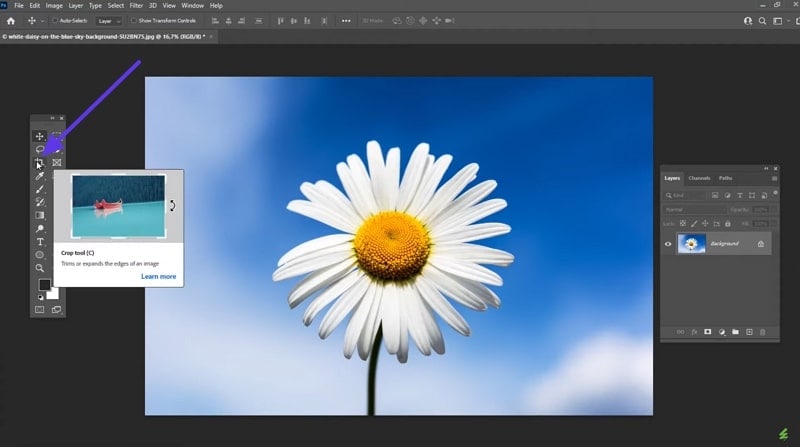Reset default foreground and background colors

click(x=40, y=297)
